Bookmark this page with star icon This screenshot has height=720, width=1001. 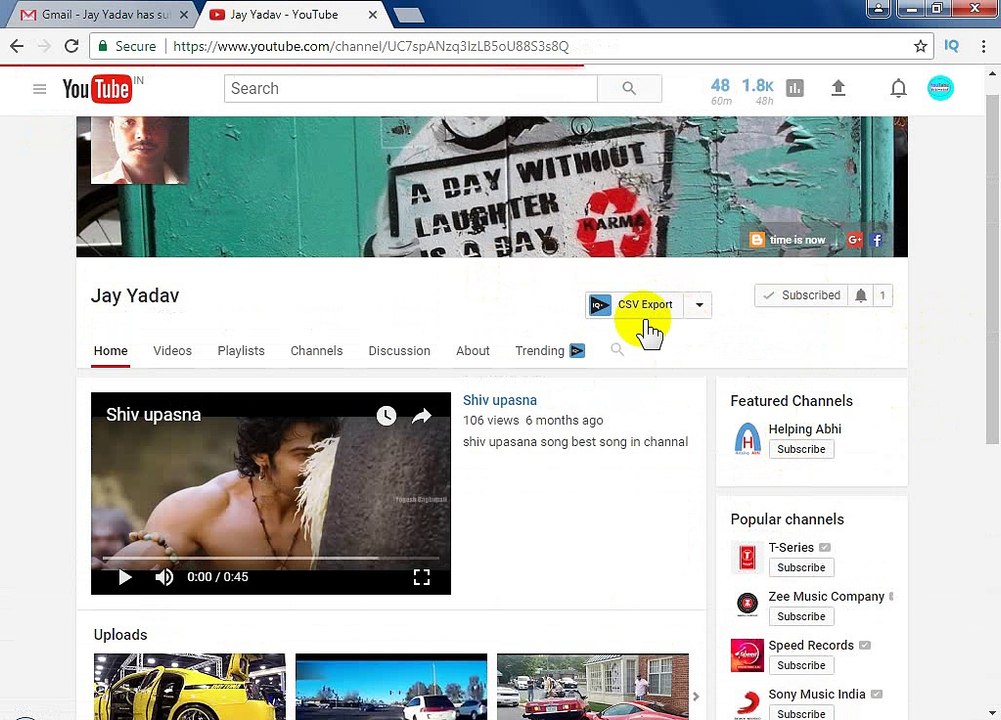pos(920,46)
